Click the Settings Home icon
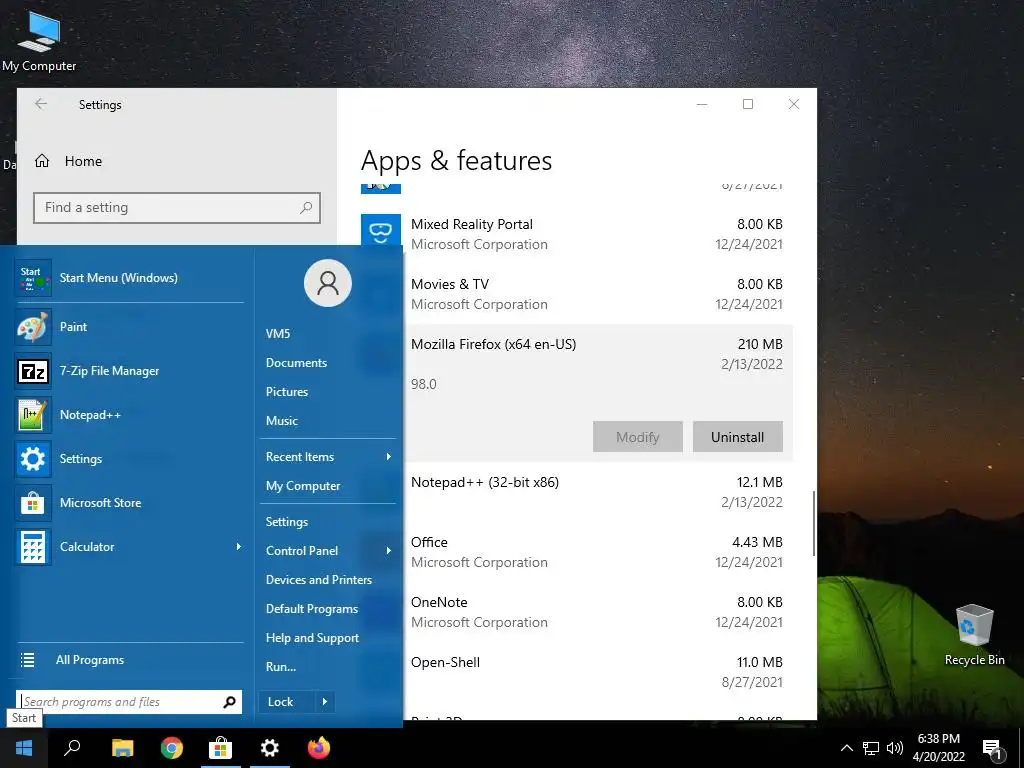Image resolution: width=1024 pixels, height=768 pixels. 42,161
